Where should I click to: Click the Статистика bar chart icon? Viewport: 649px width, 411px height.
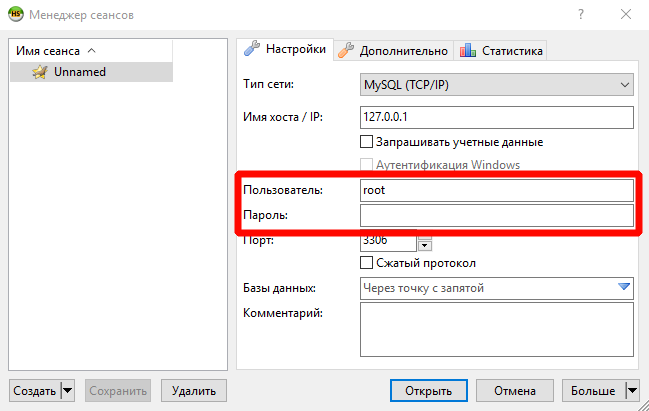(467, 50)
